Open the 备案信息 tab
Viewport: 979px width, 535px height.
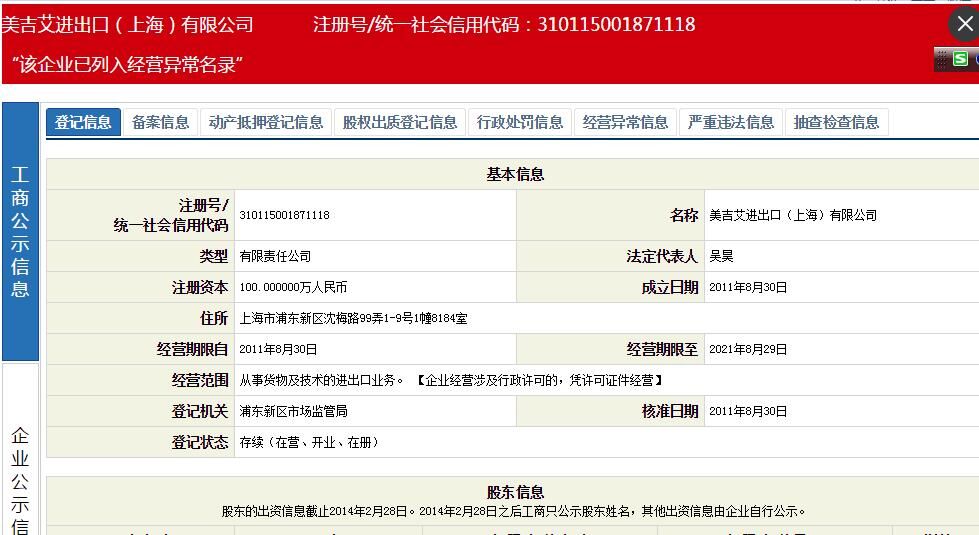pyautogui.click(x=160, y=122)
